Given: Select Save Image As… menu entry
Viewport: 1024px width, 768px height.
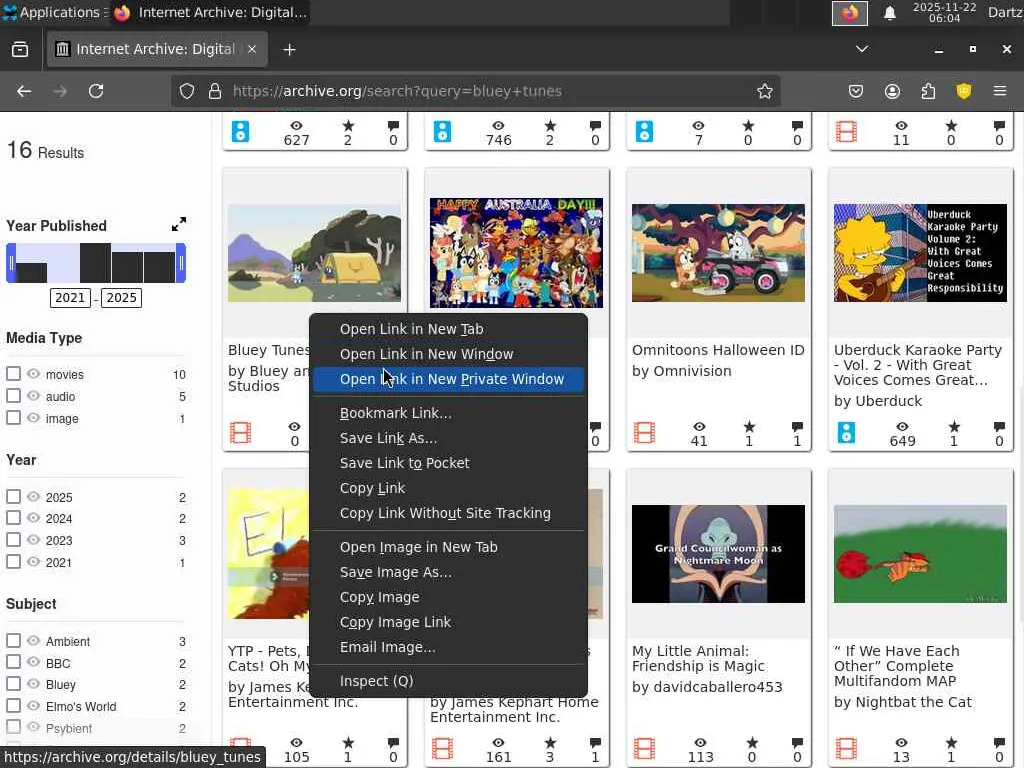Looking at the screenshot, I should click(x=448, y=572).
